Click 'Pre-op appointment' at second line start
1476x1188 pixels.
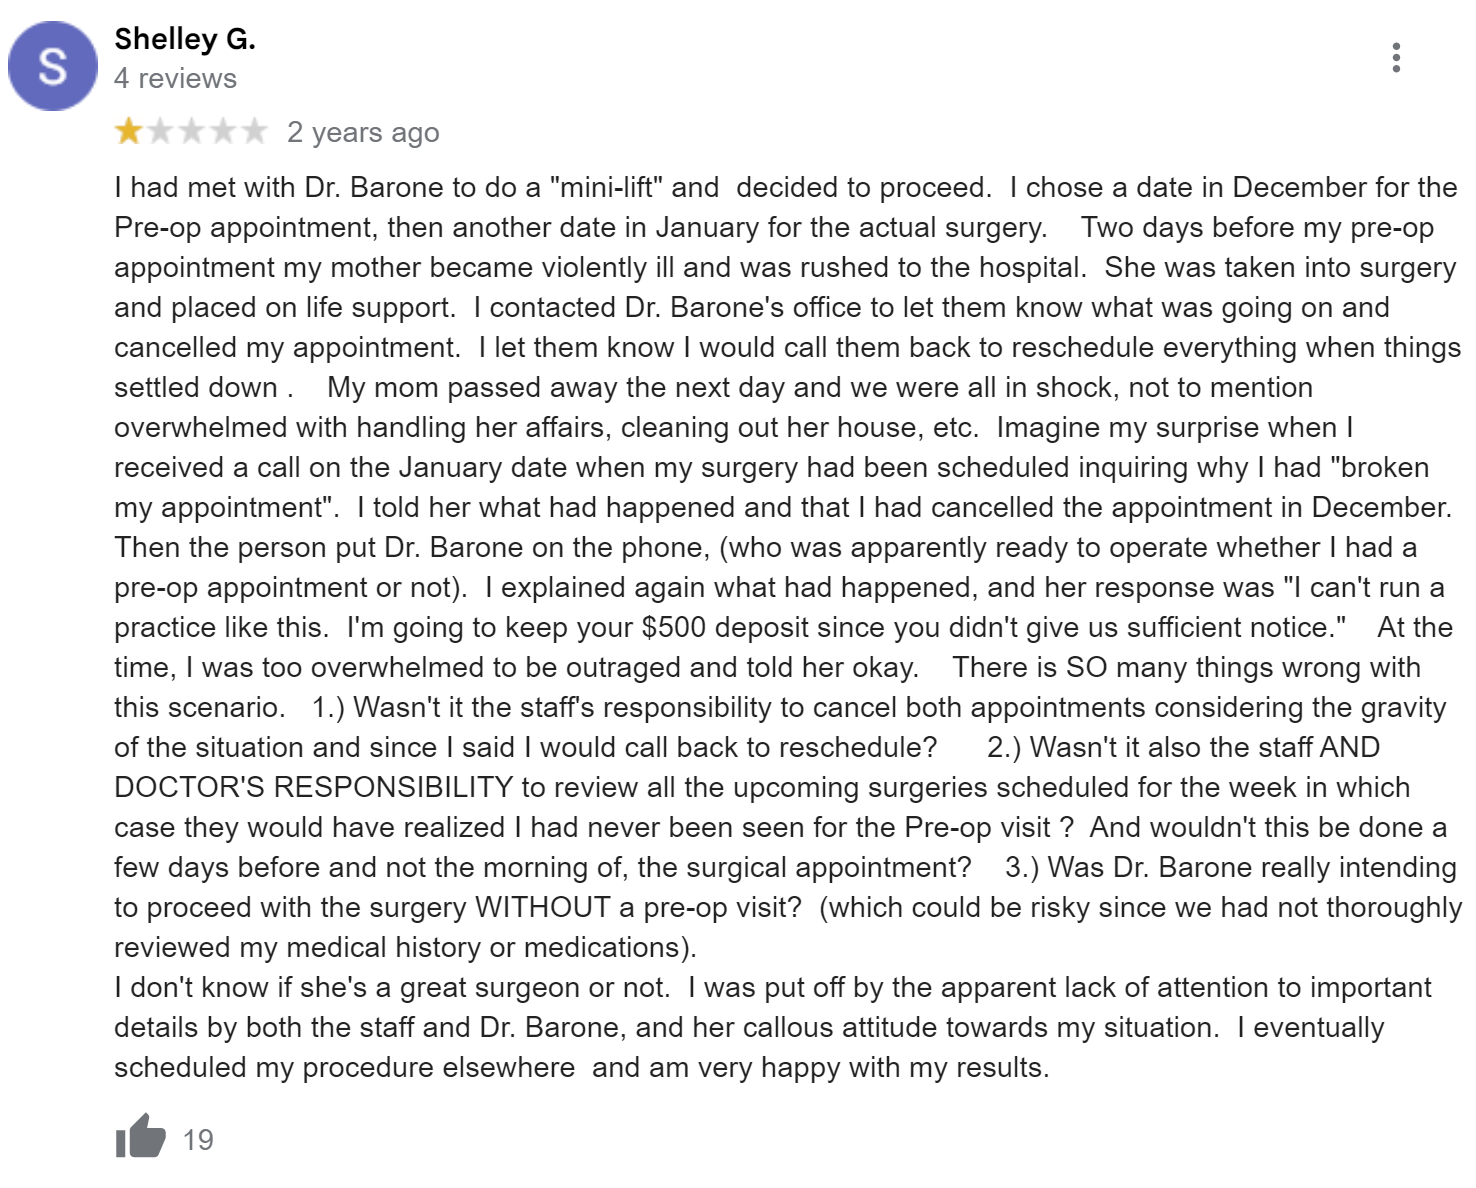pyautogui.click(x=242, y=227)
